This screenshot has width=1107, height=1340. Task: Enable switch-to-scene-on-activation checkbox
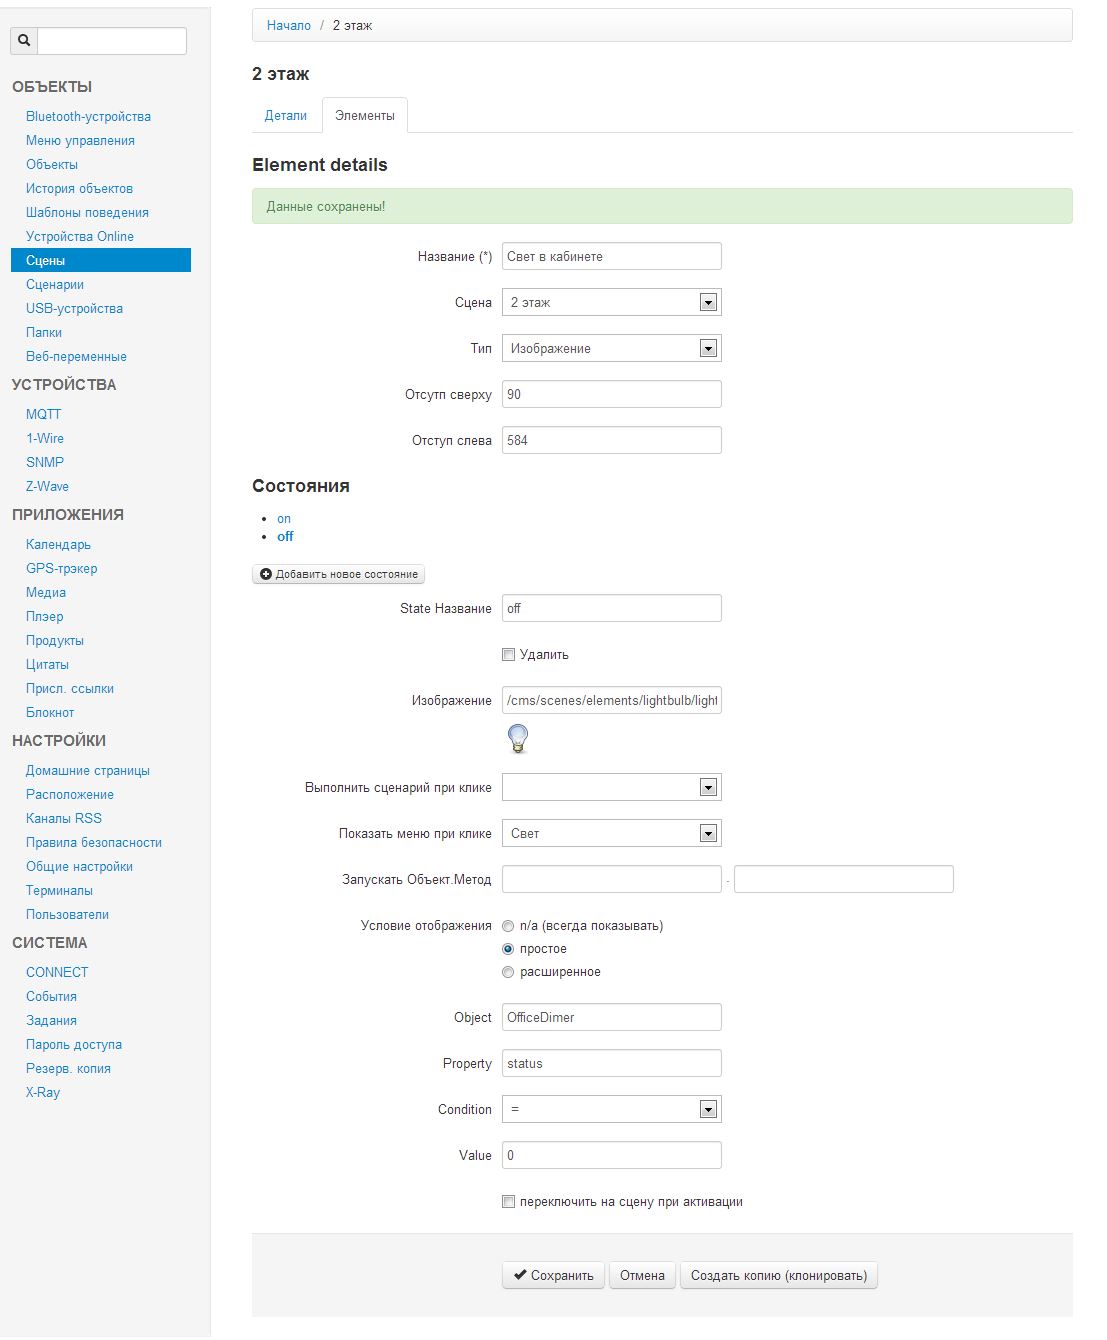point(508,1202)
